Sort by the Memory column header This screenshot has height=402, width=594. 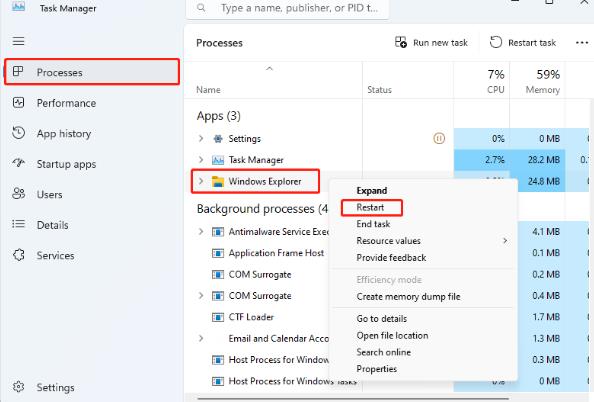point(542,90)
